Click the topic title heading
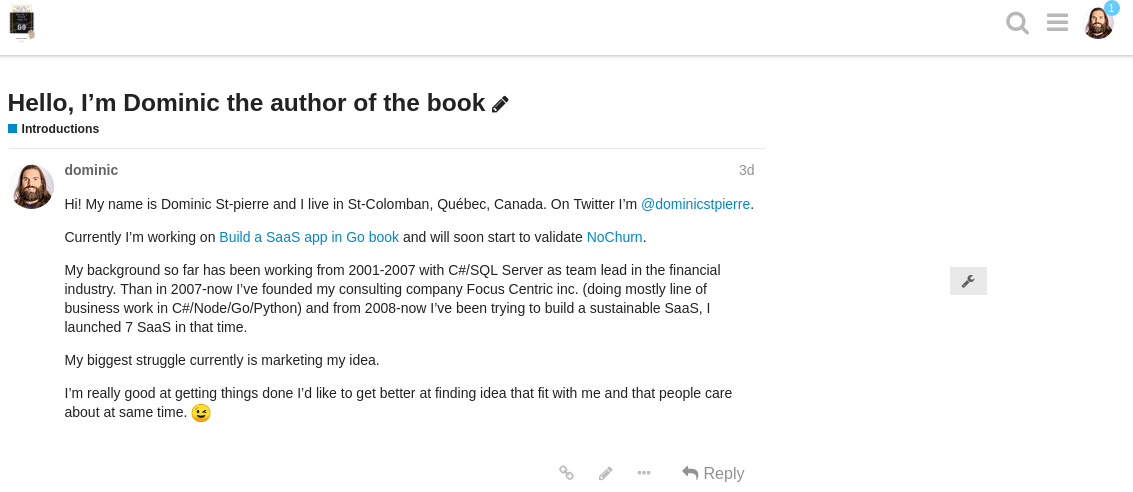The height and width of the screenshot is (492, 1133). pyautogui.click(x=246, y=103)
